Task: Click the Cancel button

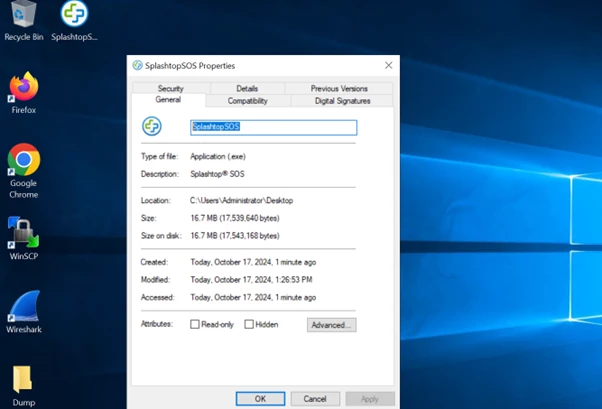Action: pos(315,399)
